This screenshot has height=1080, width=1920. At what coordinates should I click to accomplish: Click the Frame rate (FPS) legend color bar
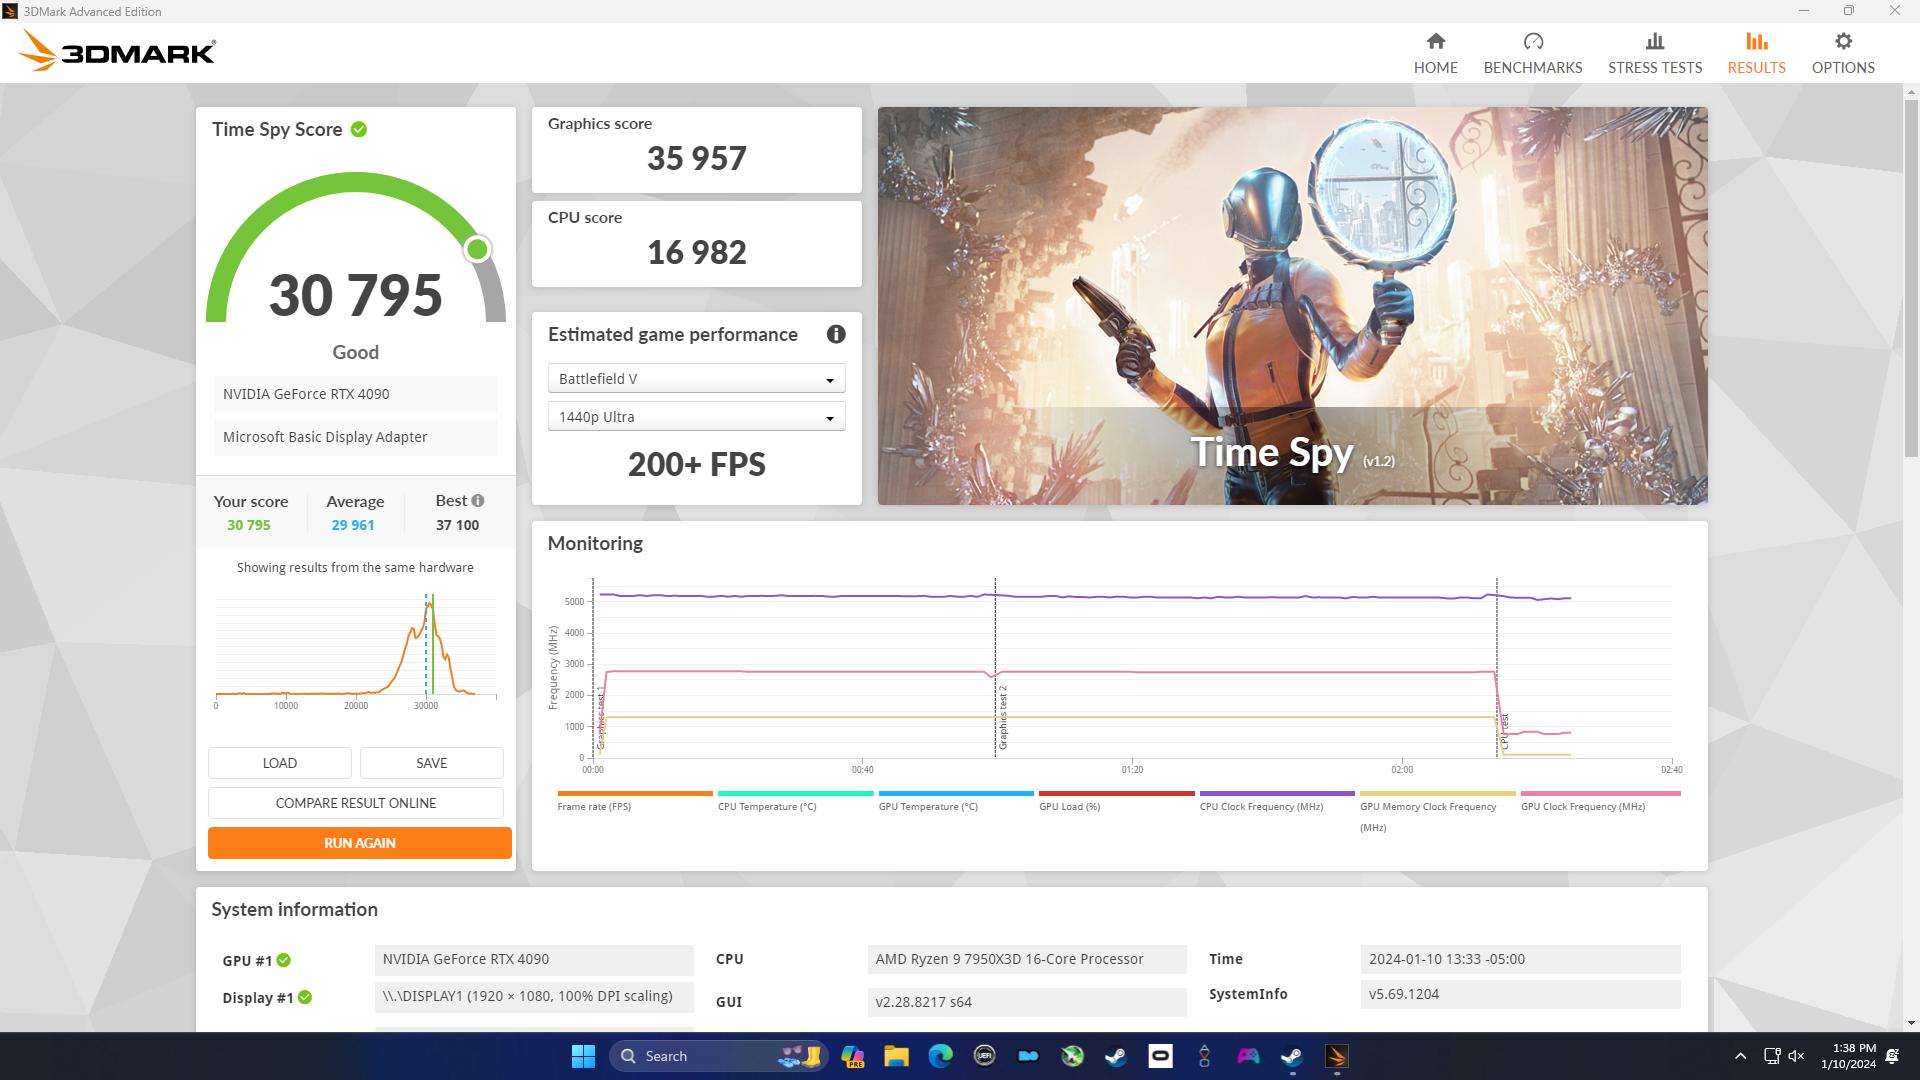635,790
